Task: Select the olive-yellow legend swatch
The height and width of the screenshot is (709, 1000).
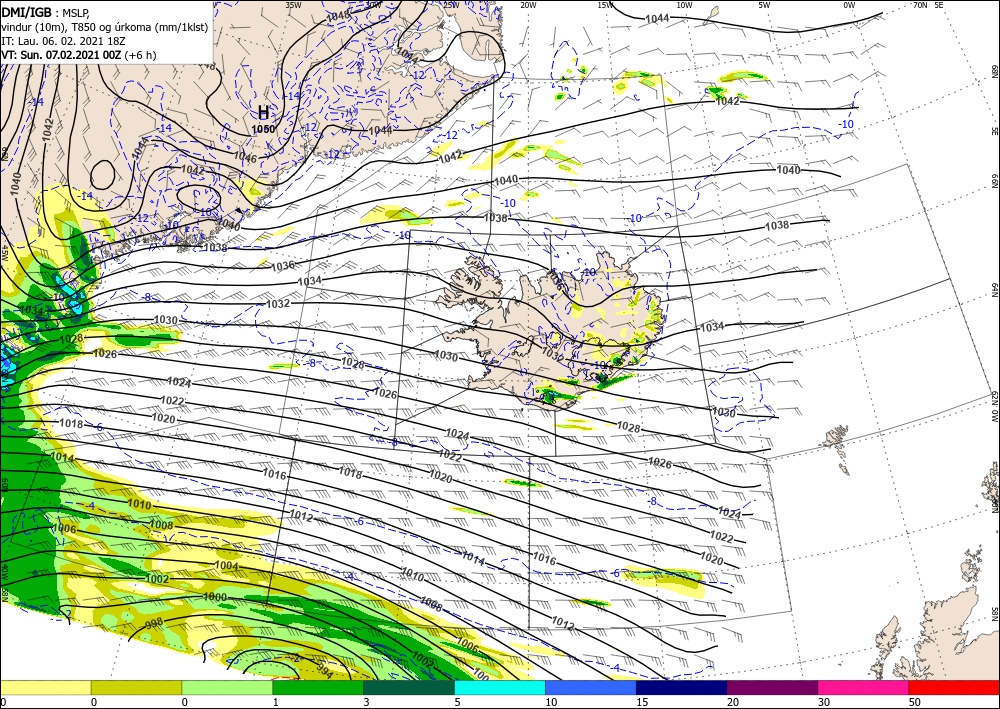Action: tap(136, 687)
